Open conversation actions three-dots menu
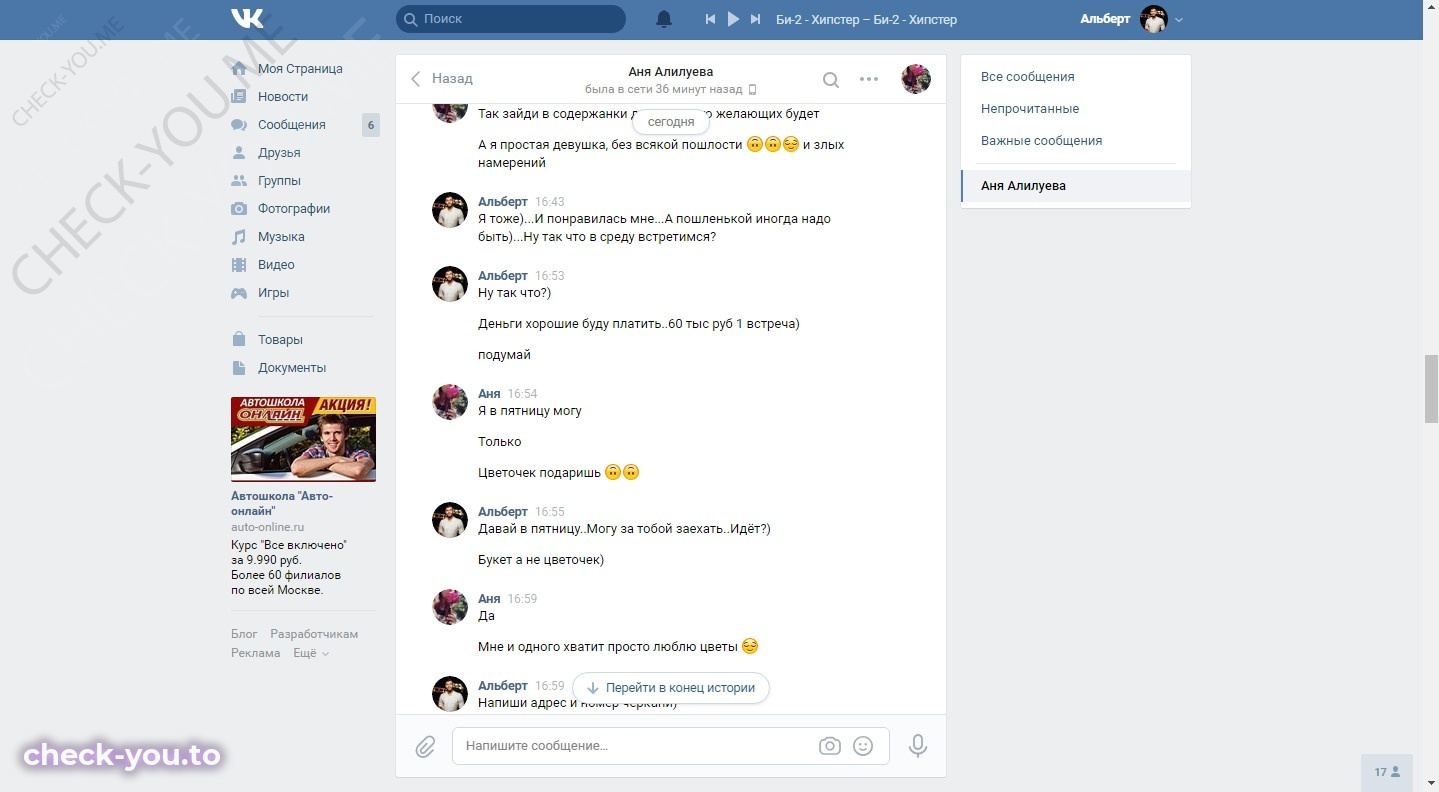 [869, 79]
